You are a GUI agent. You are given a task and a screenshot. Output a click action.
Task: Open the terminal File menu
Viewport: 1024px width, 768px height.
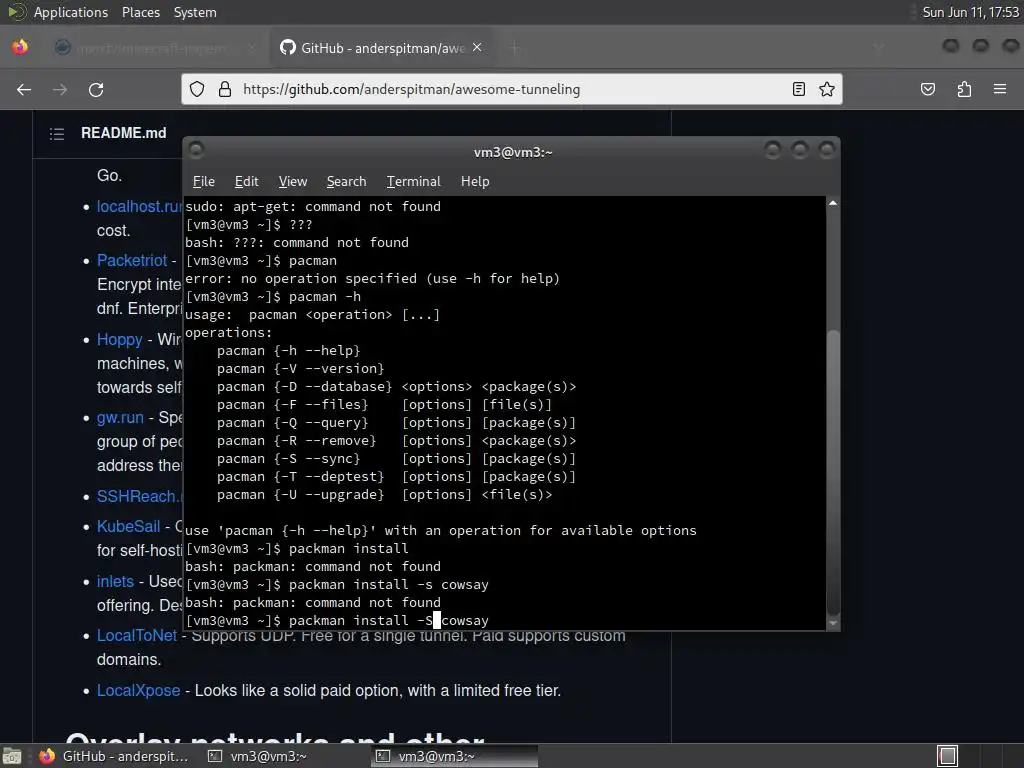pos(204,182)
